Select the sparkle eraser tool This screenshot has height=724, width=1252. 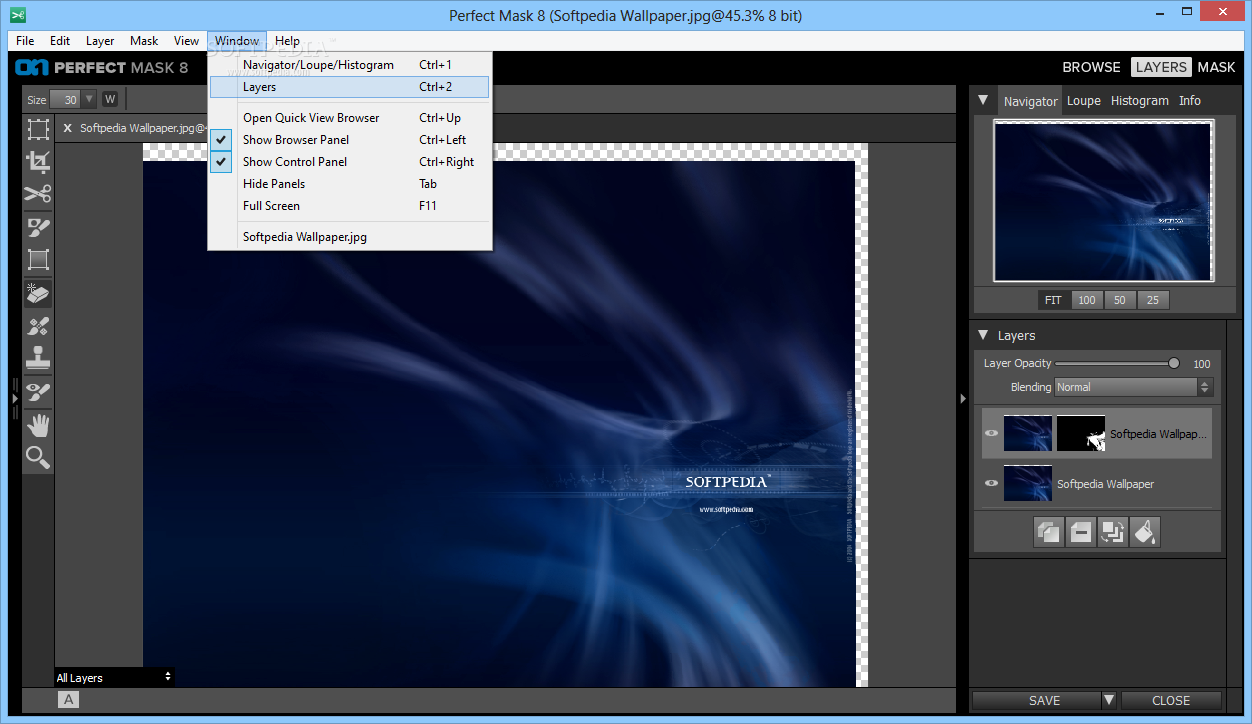click(38, 293)
